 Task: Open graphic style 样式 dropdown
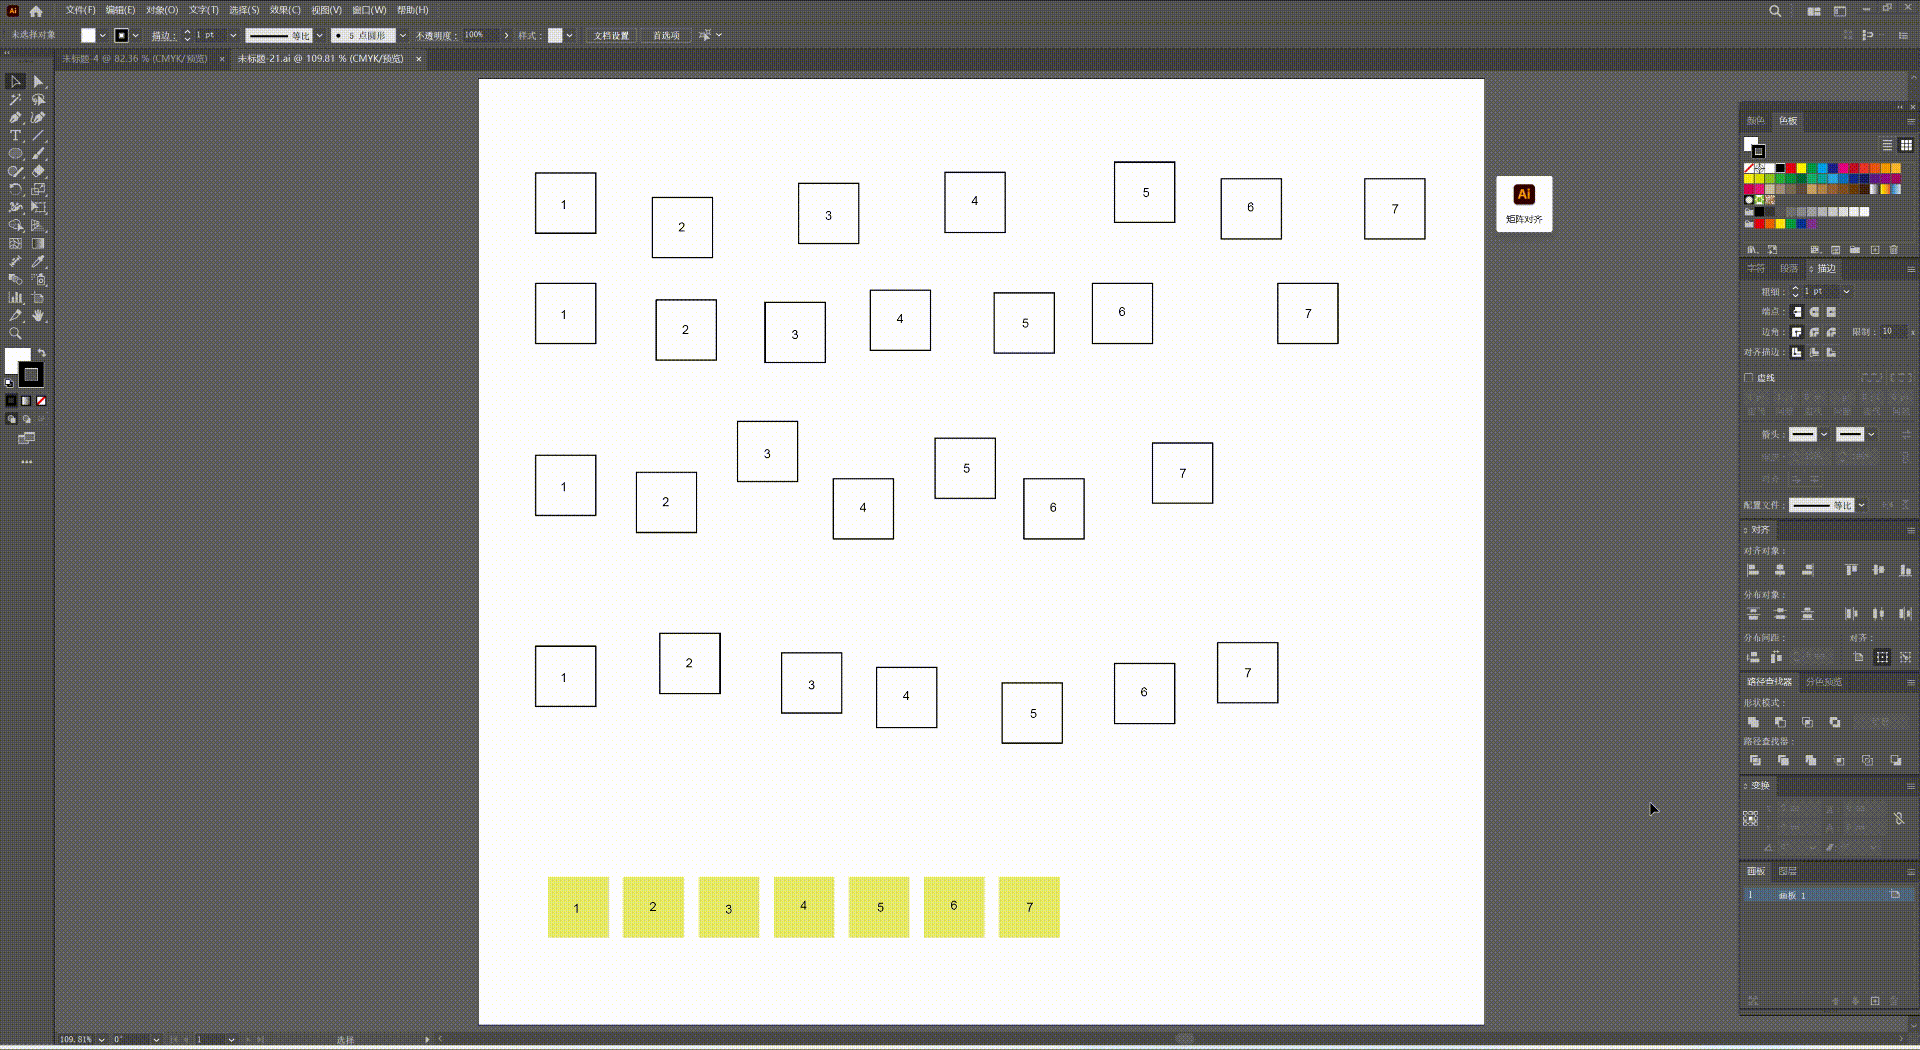[x=569, y=36]
